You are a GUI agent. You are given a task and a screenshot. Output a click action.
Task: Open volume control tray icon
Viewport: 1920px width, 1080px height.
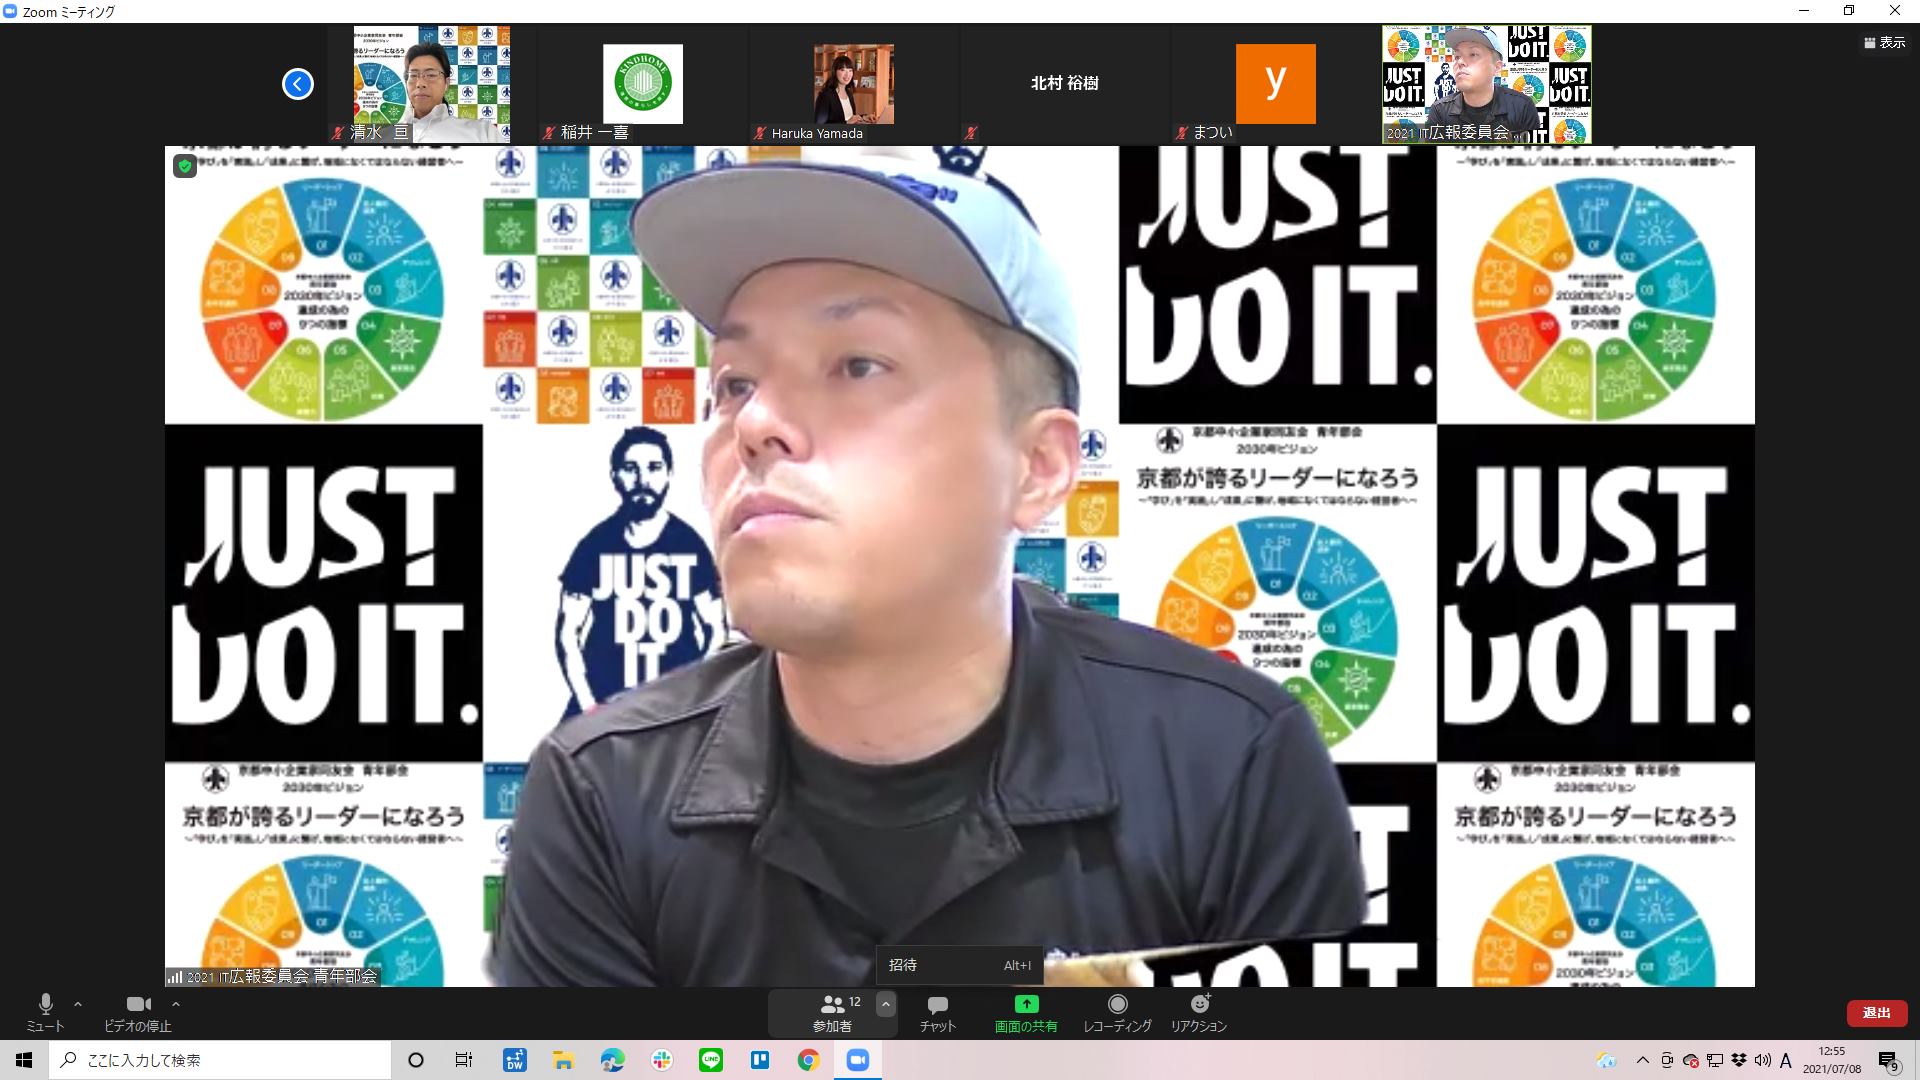pyautogui.click(x=1762, y=1060)
